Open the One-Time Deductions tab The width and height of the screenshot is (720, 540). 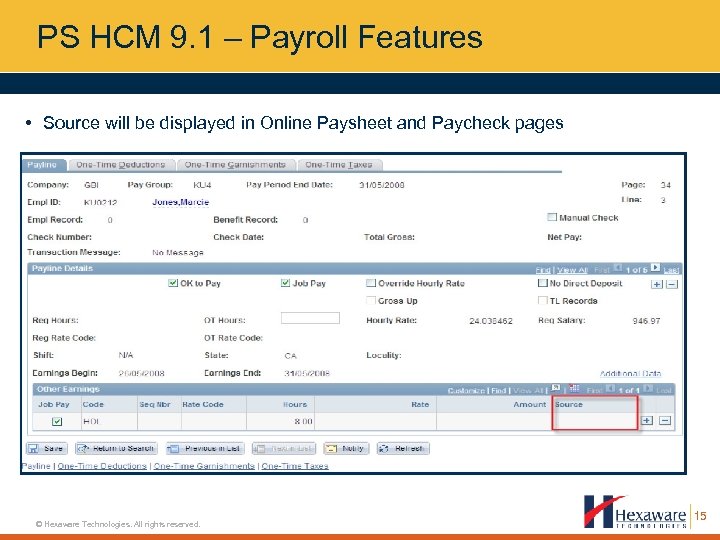pos(121,165)
